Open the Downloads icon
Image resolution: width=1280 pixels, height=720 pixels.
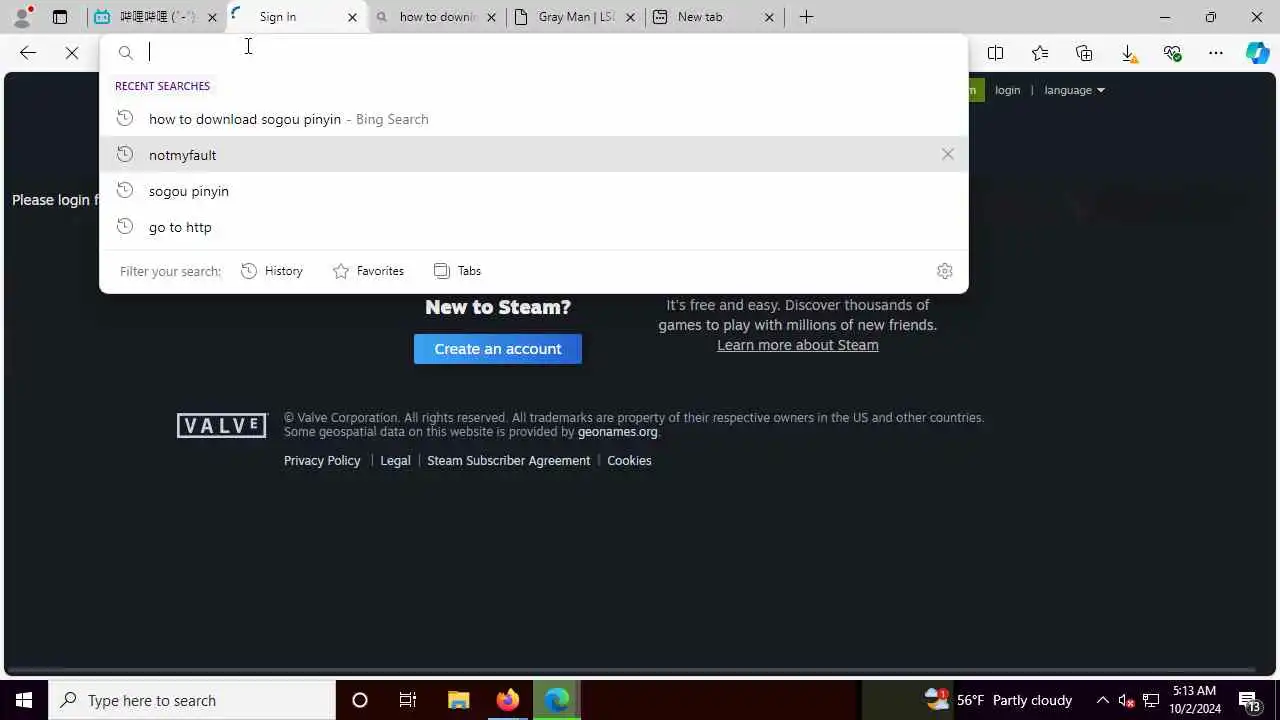[x=1128, y=53]
